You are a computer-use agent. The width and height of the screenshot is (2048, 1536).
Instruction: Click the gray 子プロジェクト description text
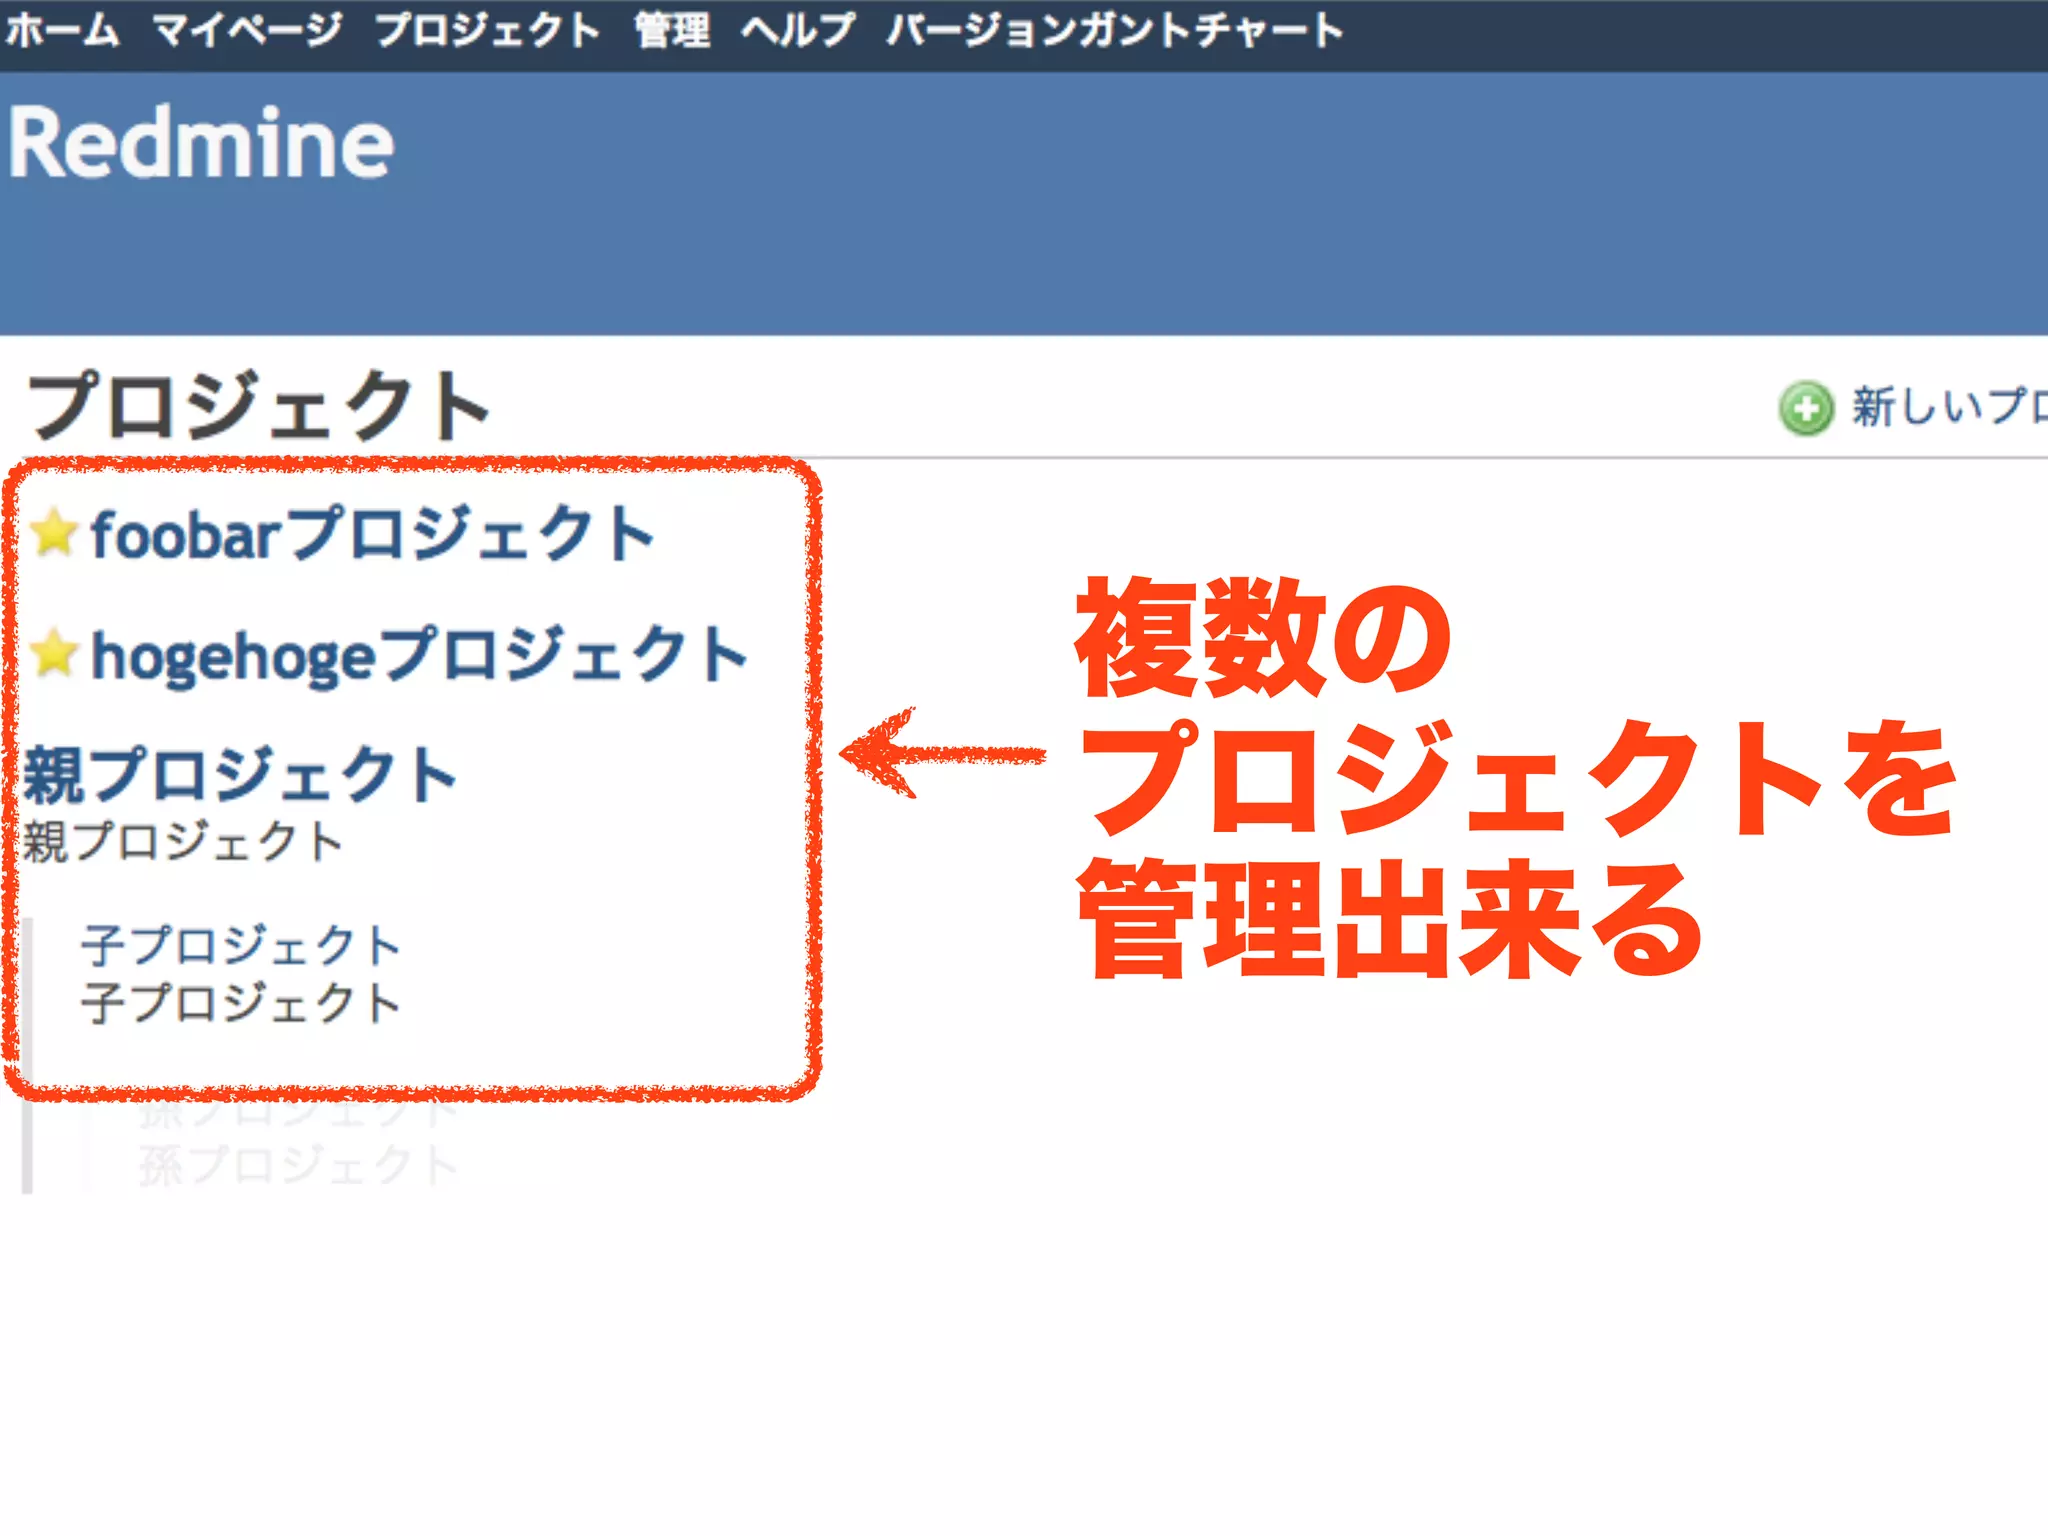coord(241,1003)
